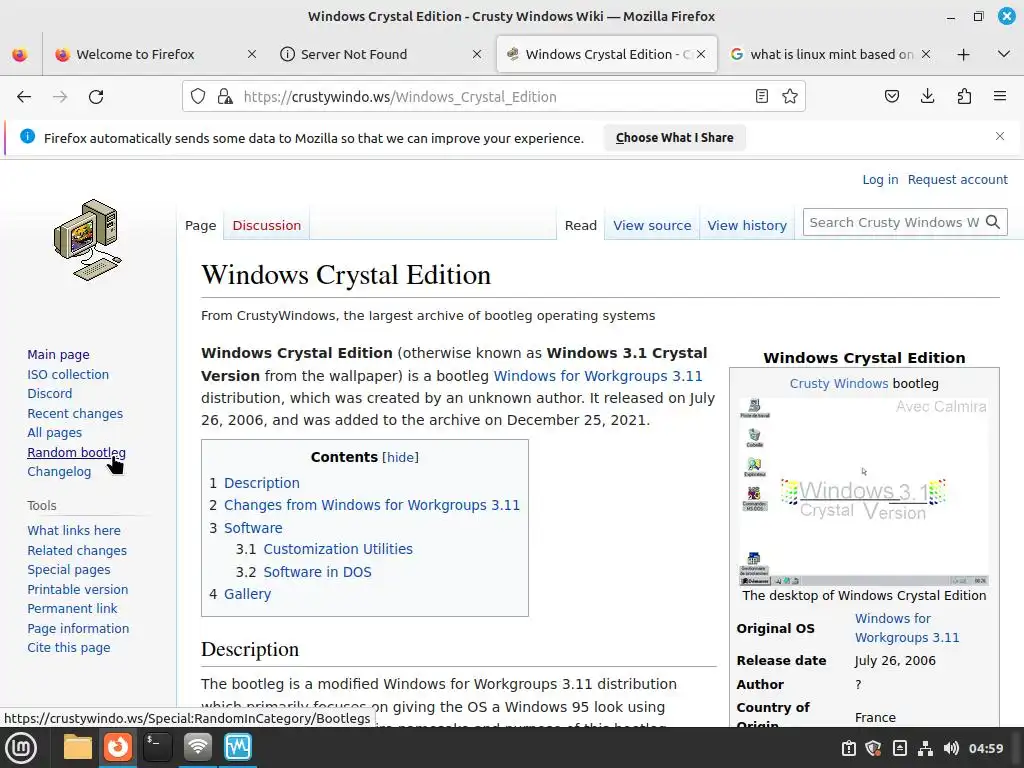
Task: Hide the Contents table
Action: coord(400,457)
